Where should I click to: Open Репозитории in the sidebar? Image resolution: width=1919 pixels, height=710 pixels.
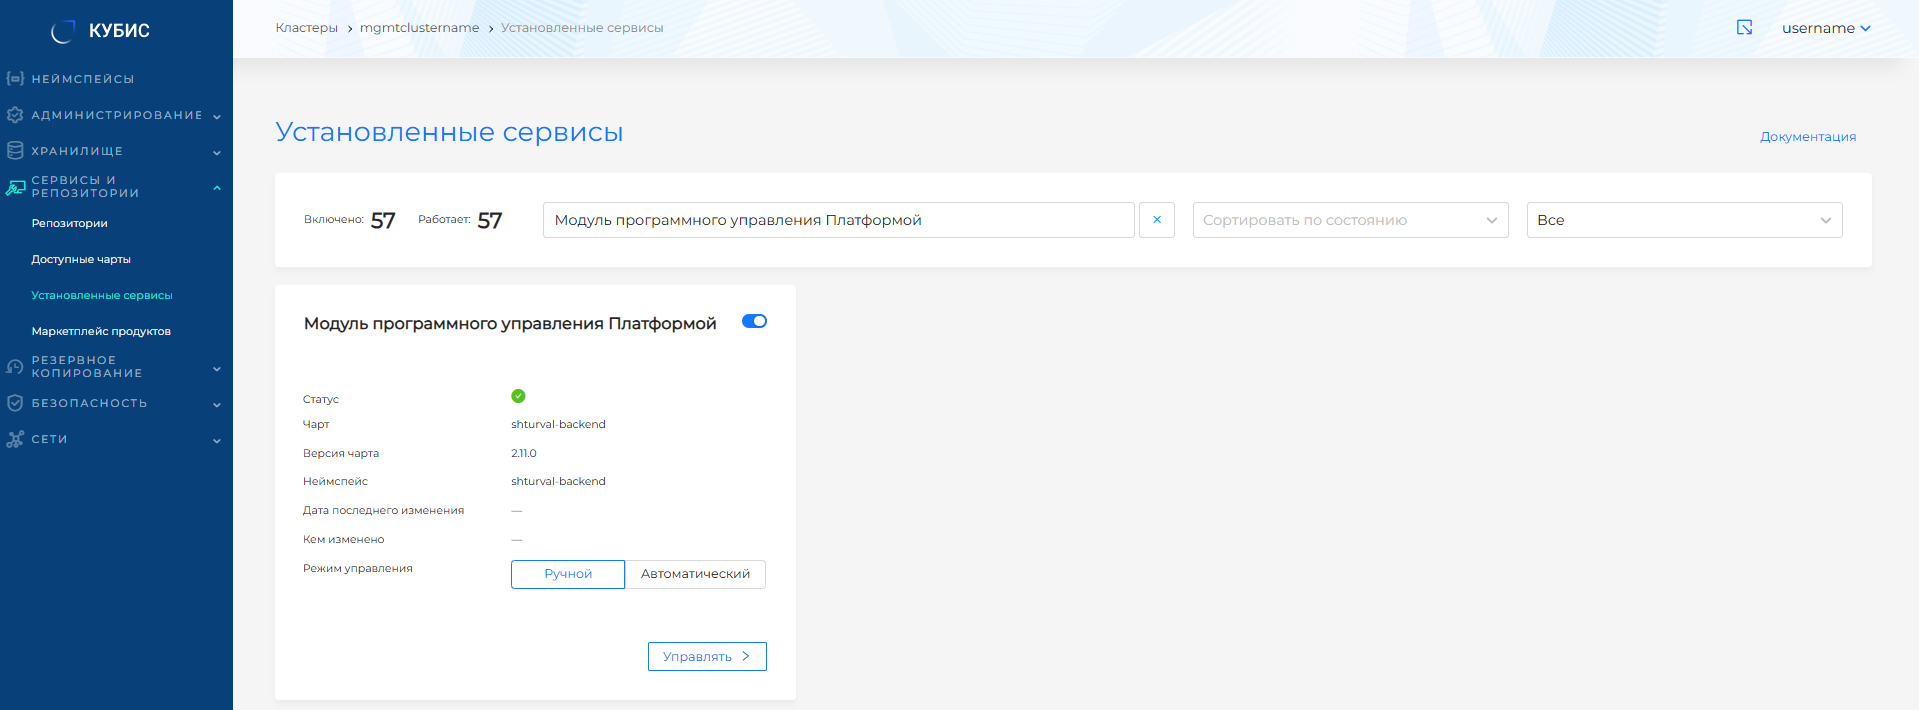[69, 223]
